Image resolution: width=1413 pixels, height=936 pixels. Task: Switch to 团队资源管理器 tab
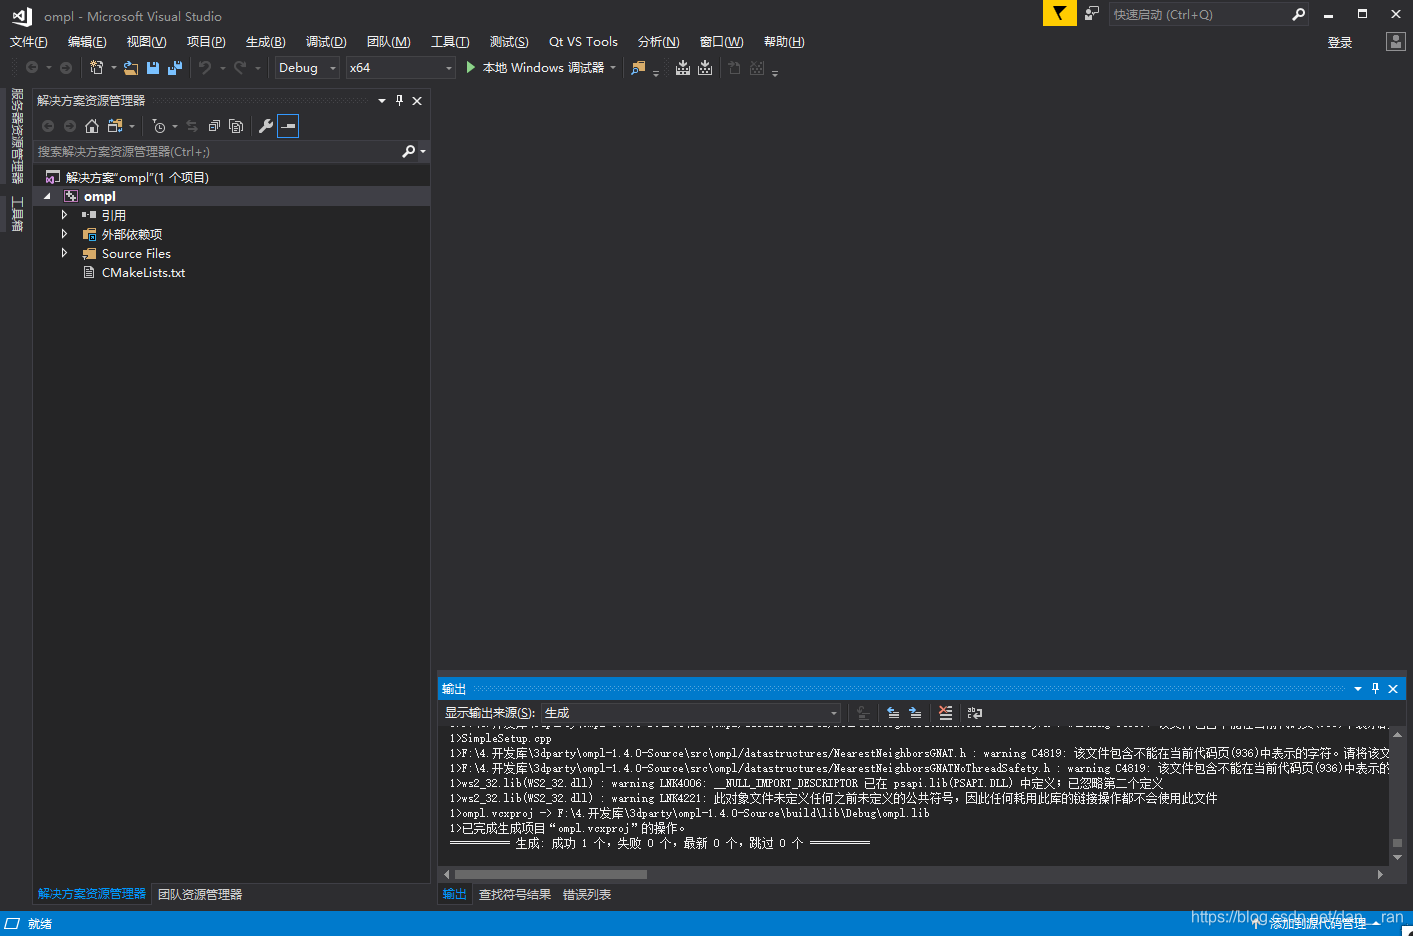pos(200,894)
